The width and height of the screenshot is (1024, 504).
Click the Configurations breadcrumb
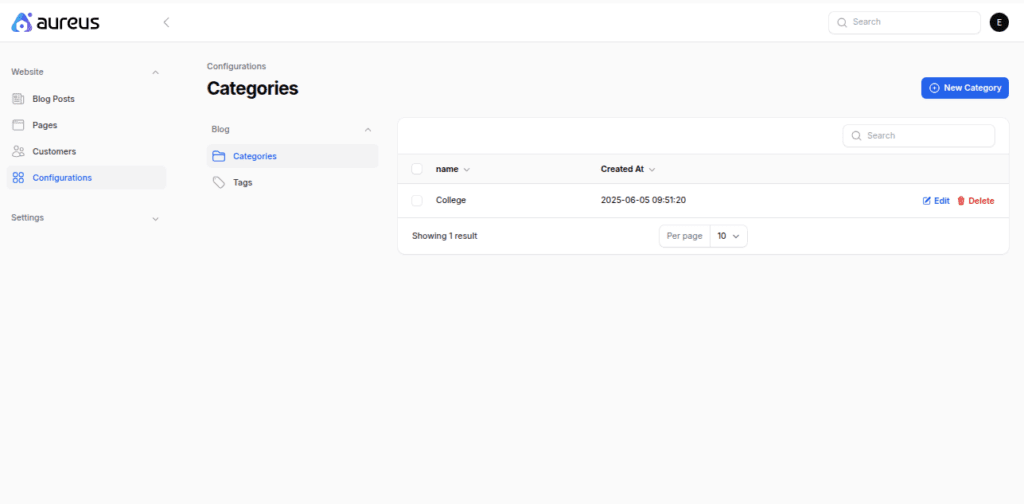236,66
